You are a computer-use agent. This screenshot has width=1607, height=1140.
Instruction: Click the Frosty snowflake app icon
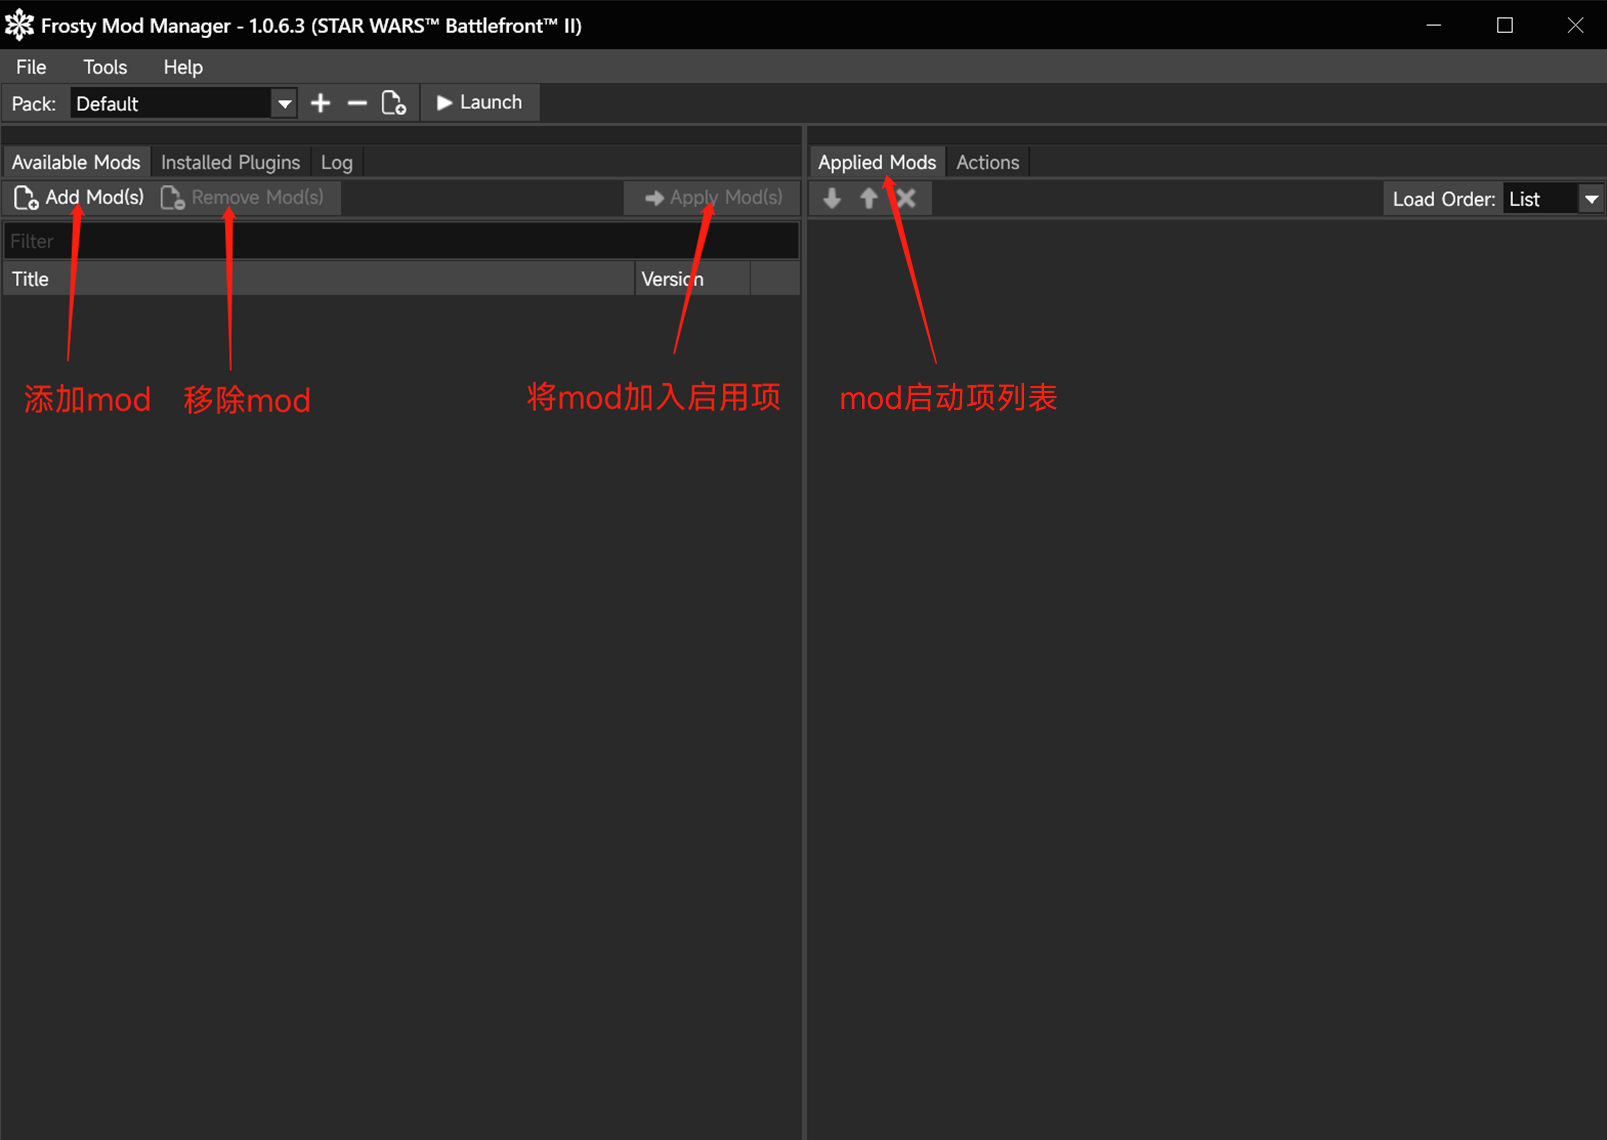click(x=19, y=25)
